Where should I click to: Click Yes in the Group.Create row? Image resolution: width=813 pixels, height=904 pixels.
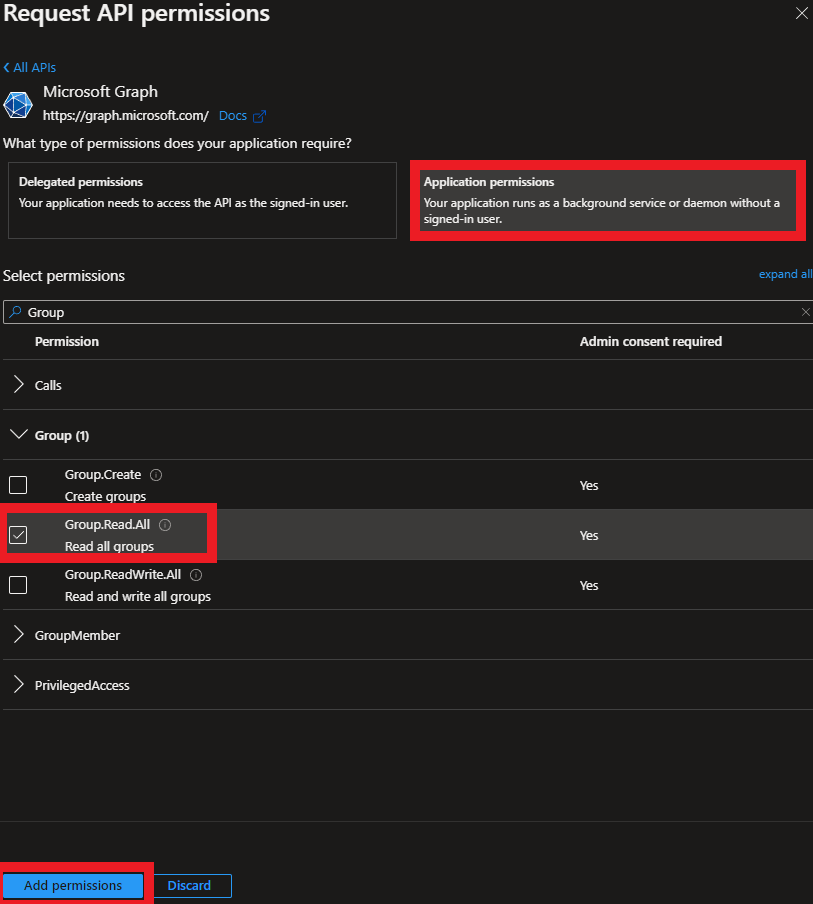point(589,485)
